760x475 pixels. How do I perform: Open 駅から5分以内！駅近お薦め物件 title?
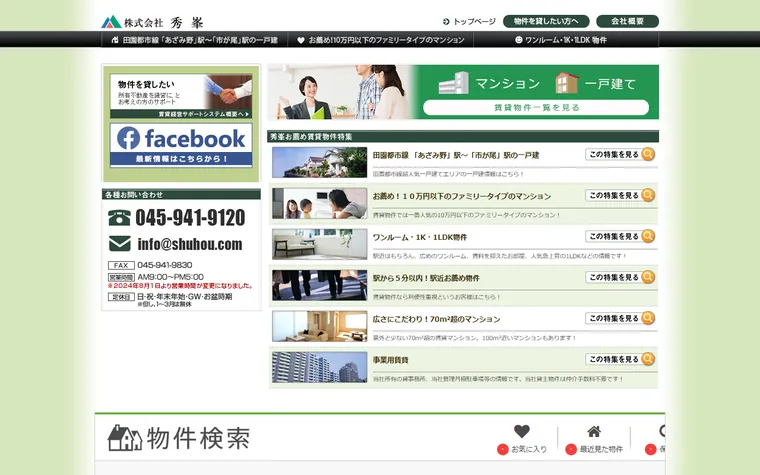point(426,278)
